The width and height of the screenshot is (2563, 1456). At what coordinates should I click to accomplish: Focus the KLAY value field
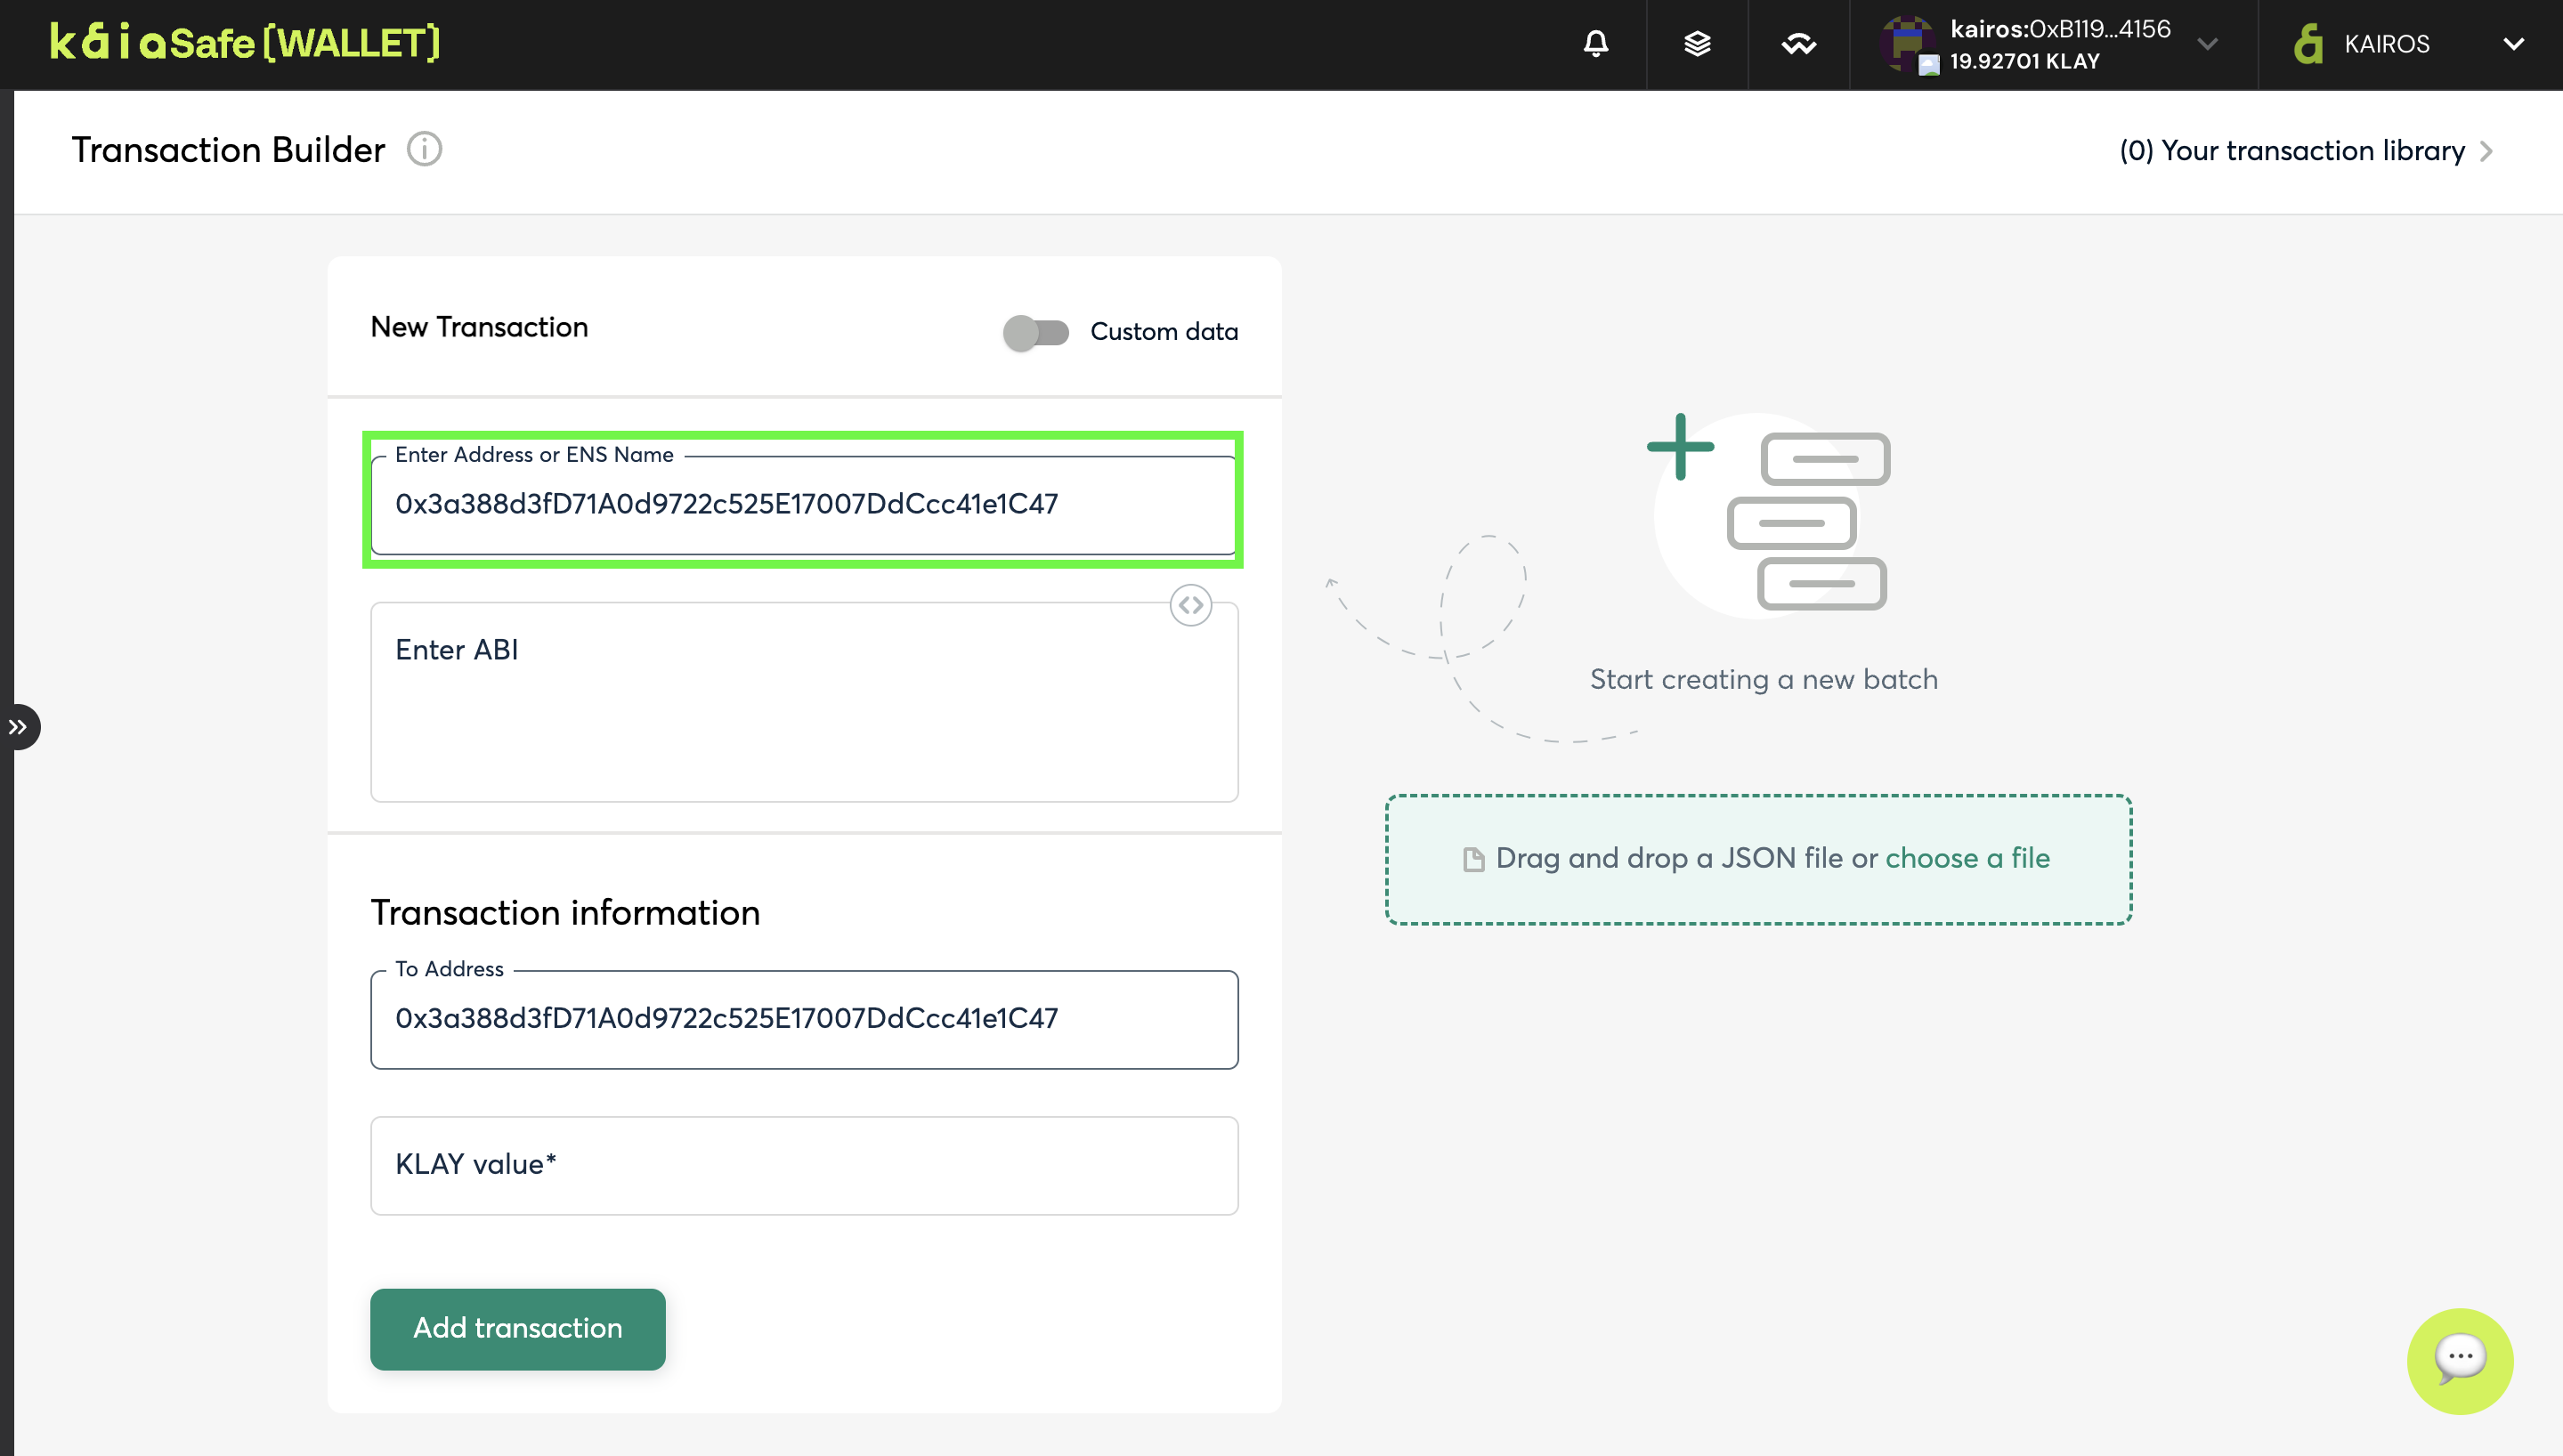point(803,1165)
